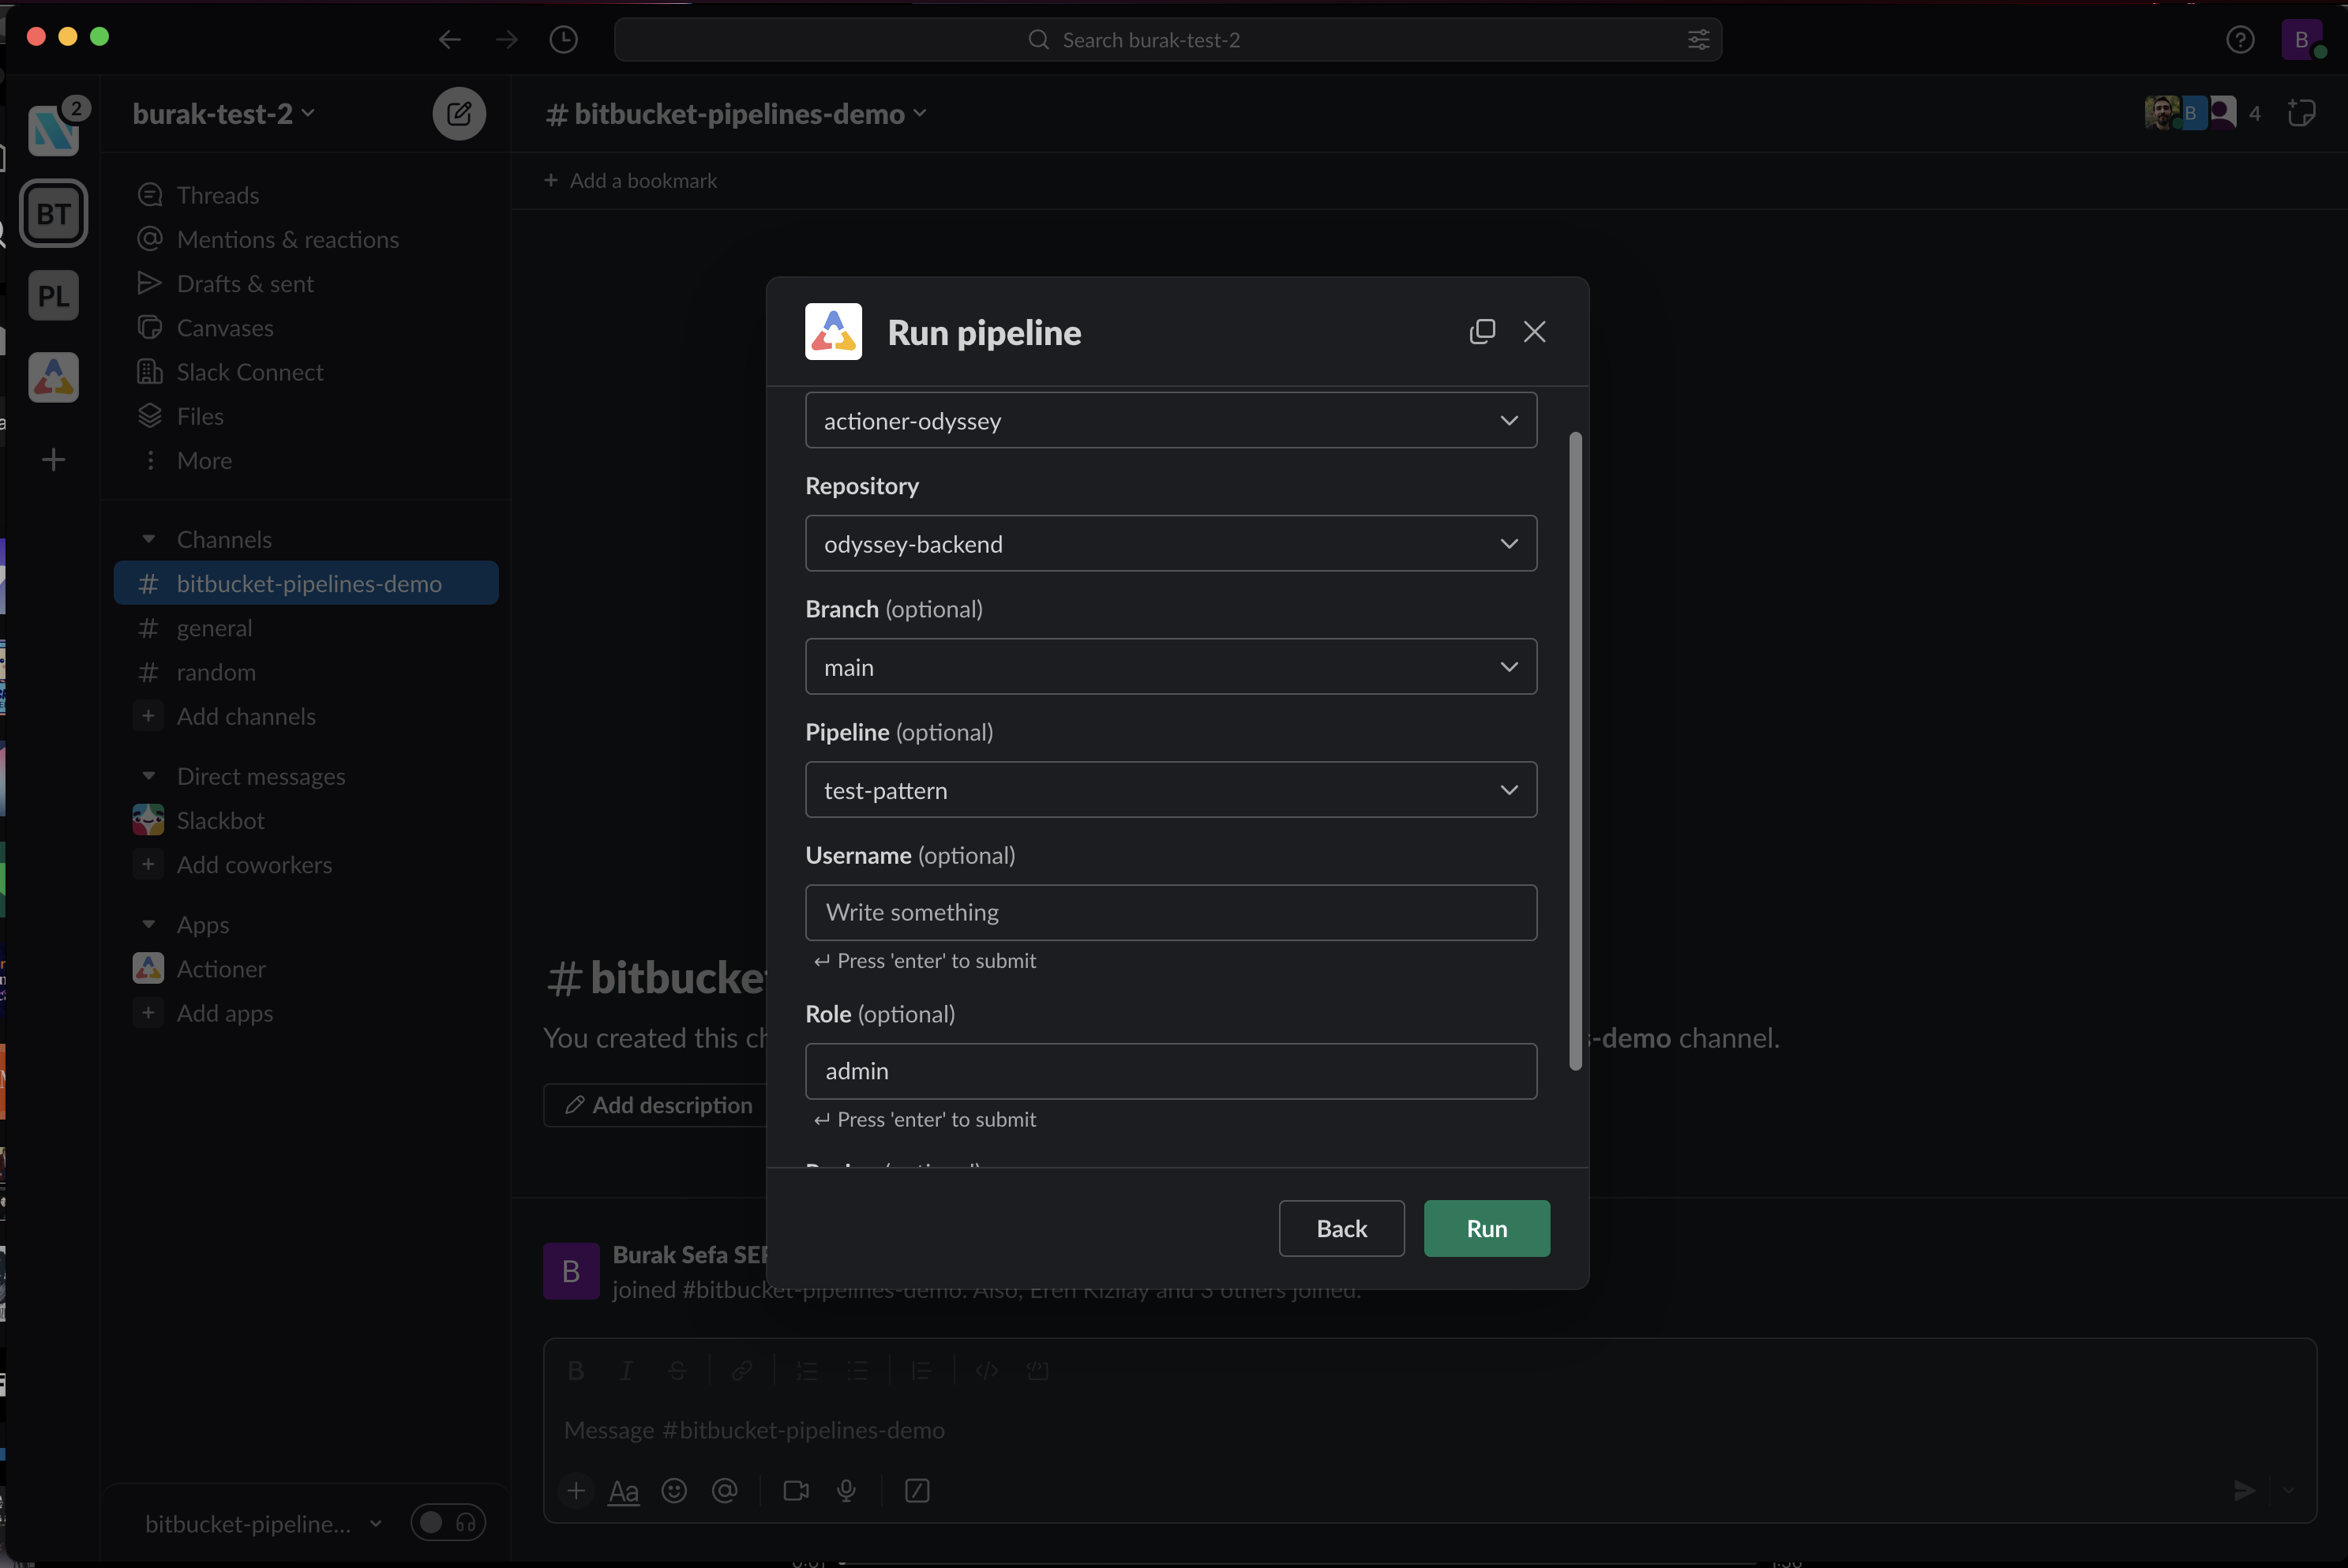The width and height of the screenshot is (2348, 1568).
Task: Collapse the Channels section
Action: pos(149,540)
